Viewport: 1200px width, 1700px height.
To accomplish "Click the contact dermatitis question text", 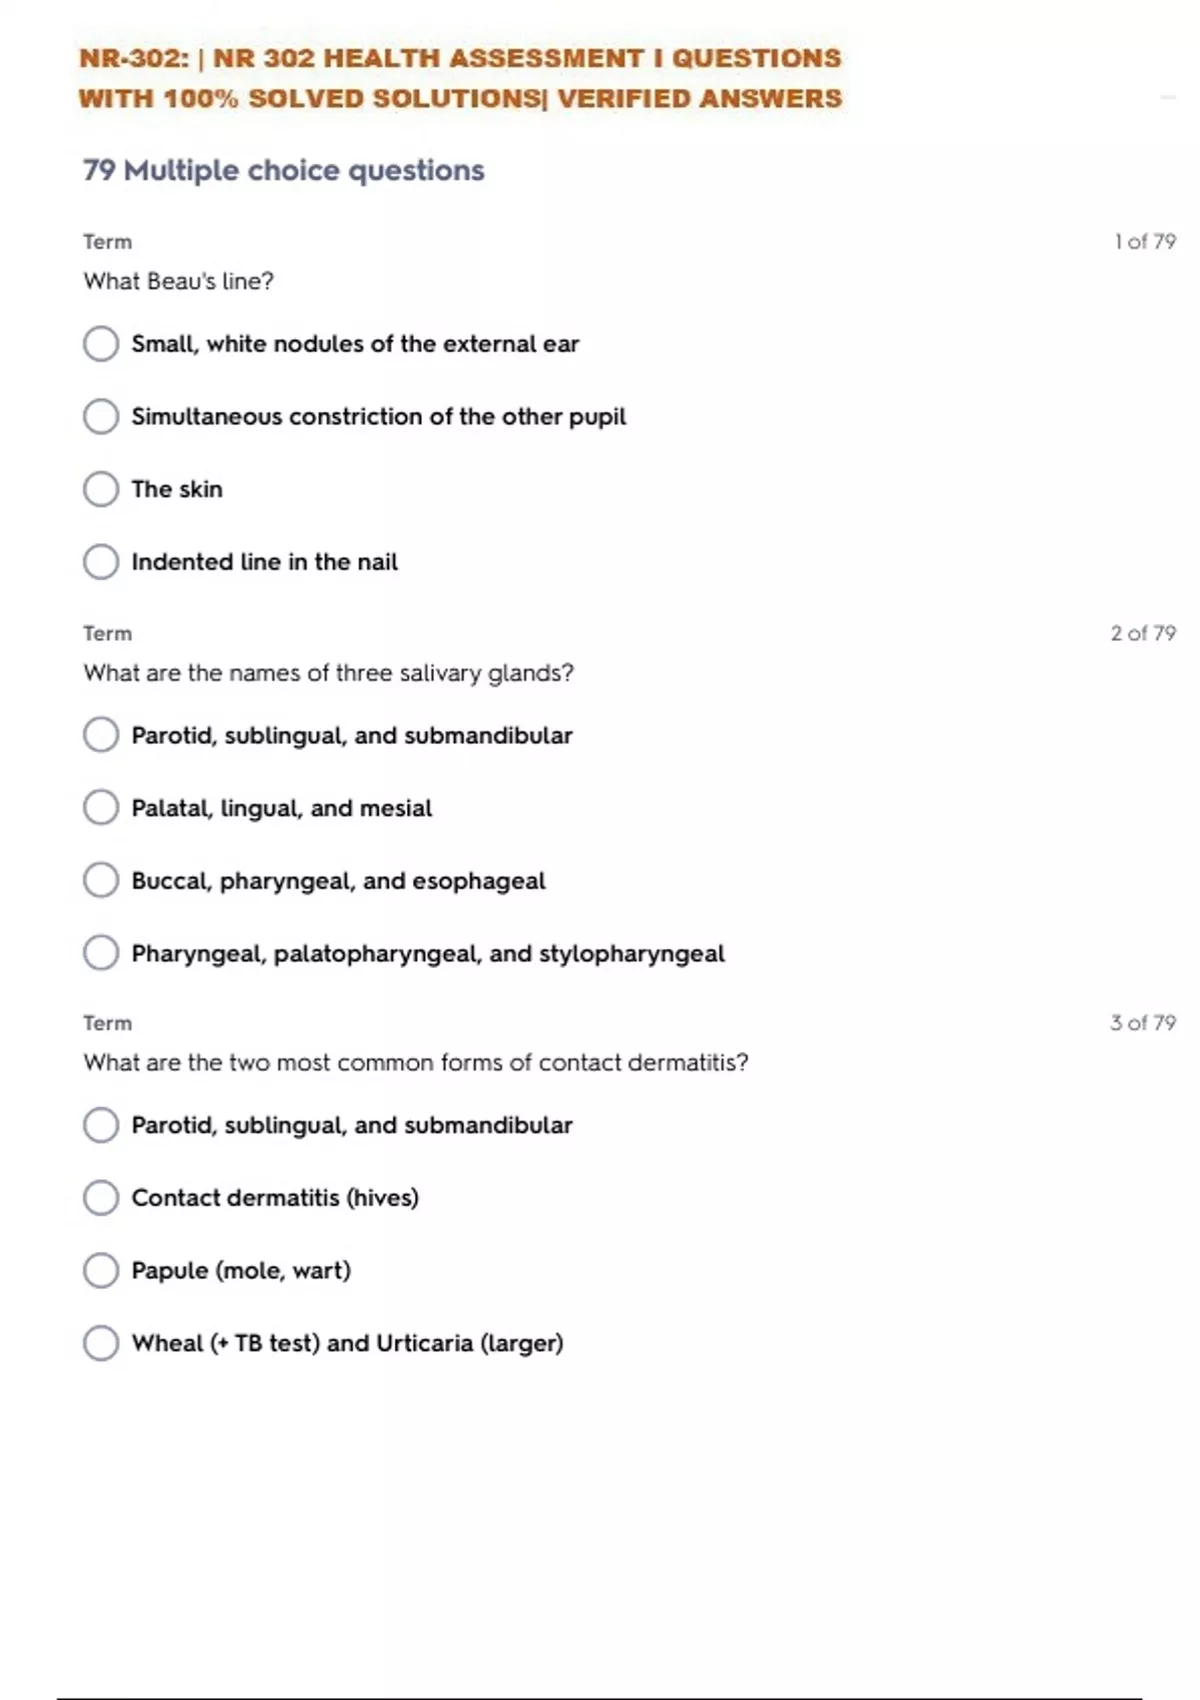I will pyautogui.click(x=415, y=1062).
